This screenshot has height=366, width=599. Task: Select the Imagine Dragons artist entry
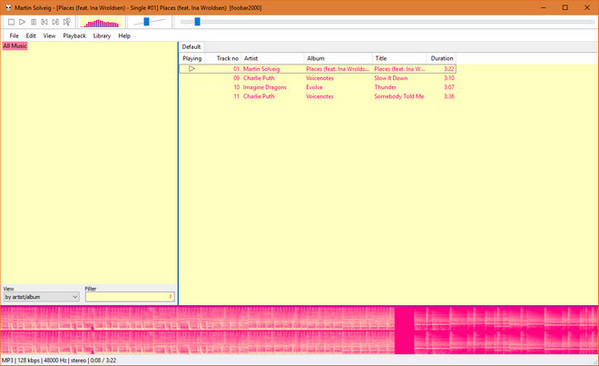click(x=265, y=87)
